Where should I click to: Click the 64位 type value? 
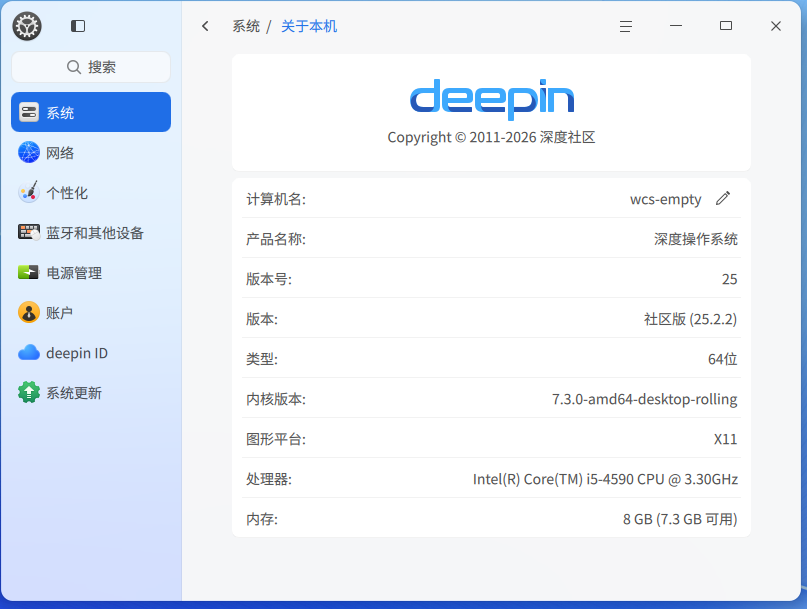[x=723, y=359]
